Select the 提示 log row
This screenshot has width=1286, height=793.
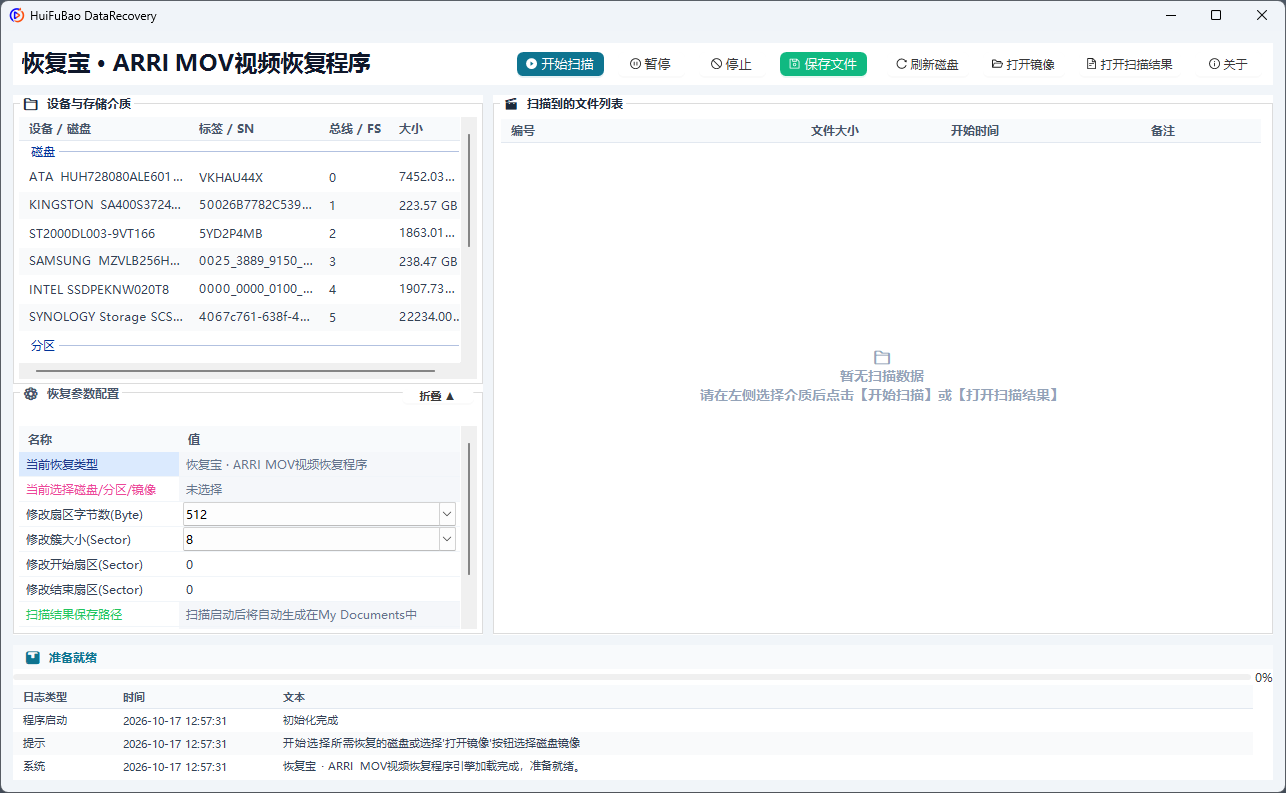[633, 743]
